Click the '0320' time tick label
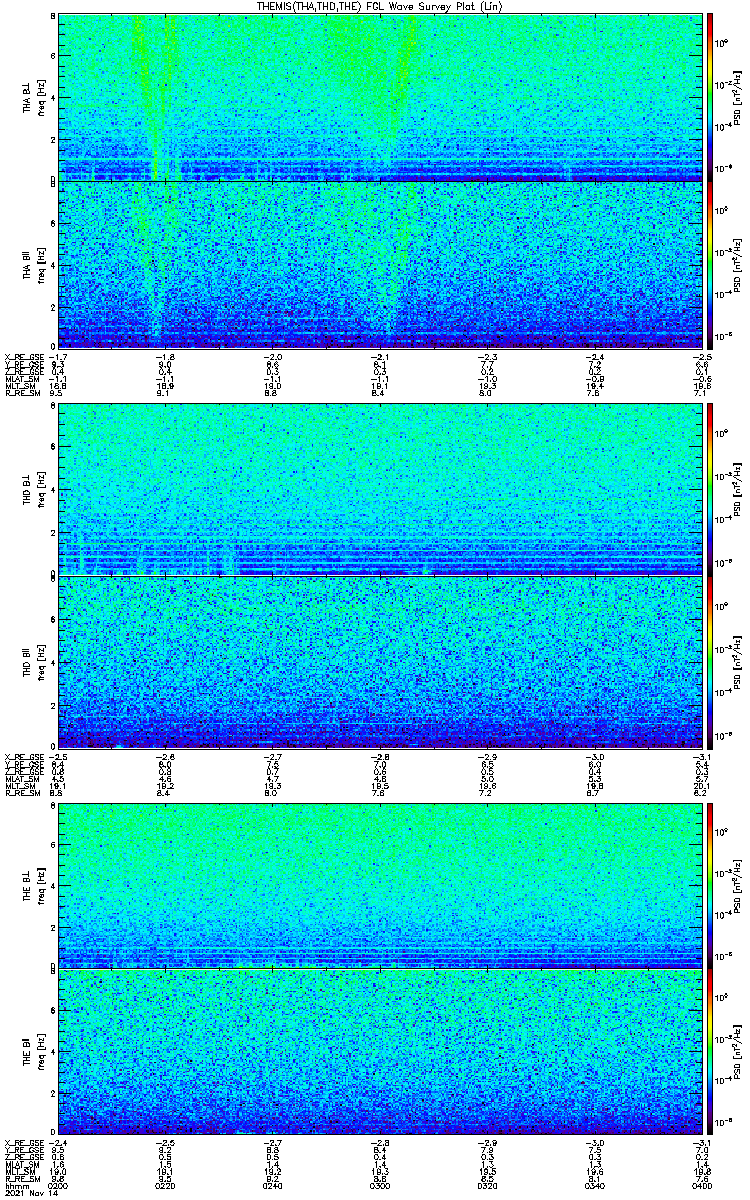Viewport: 750px width, 1200px height. click(486, 1185)
